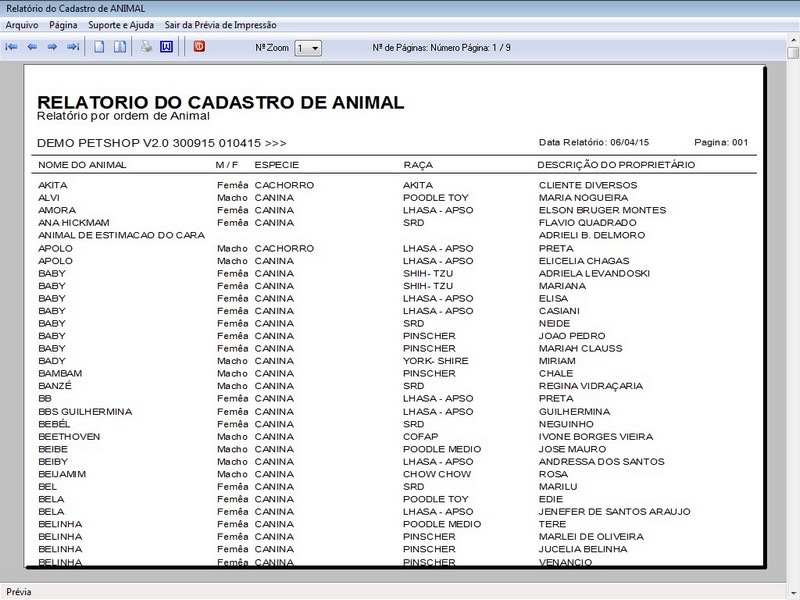
Task: Click the vertical scrollbar up arrow
Action: click(793, 40)
